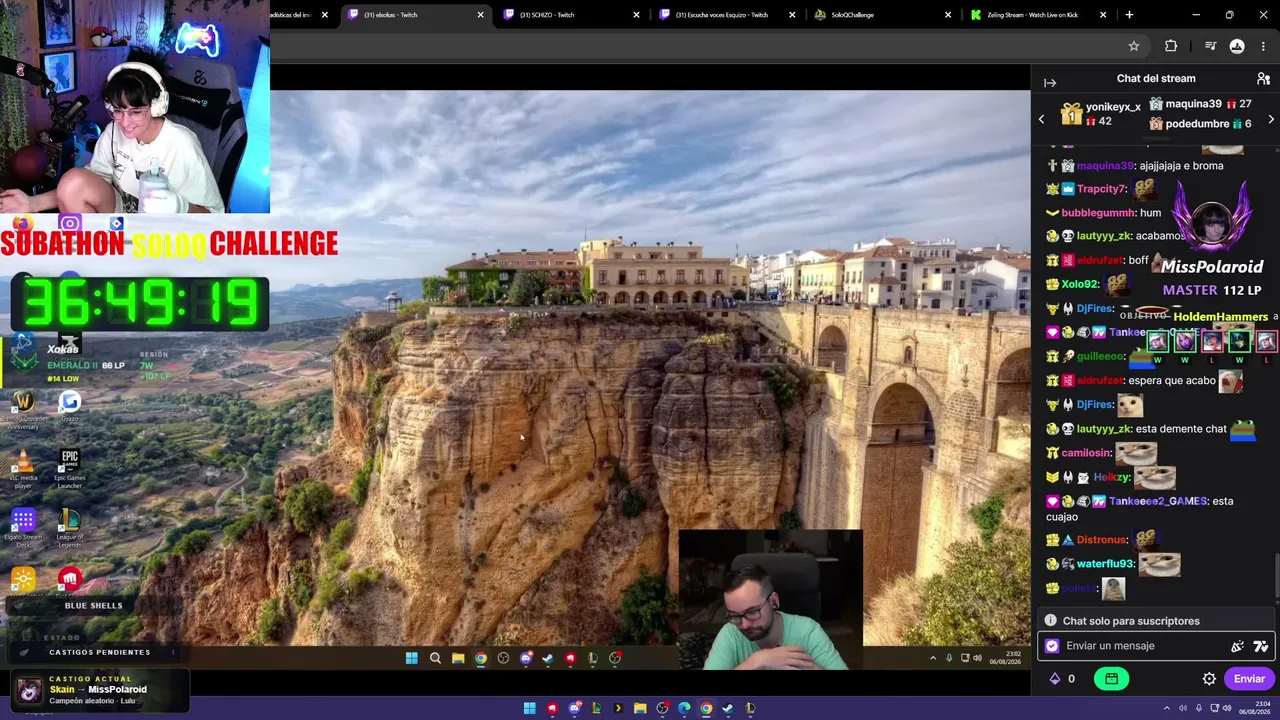1280x720 pixels.
Task: Show next gift leaderboard entries
Action: coord(1271,119)
